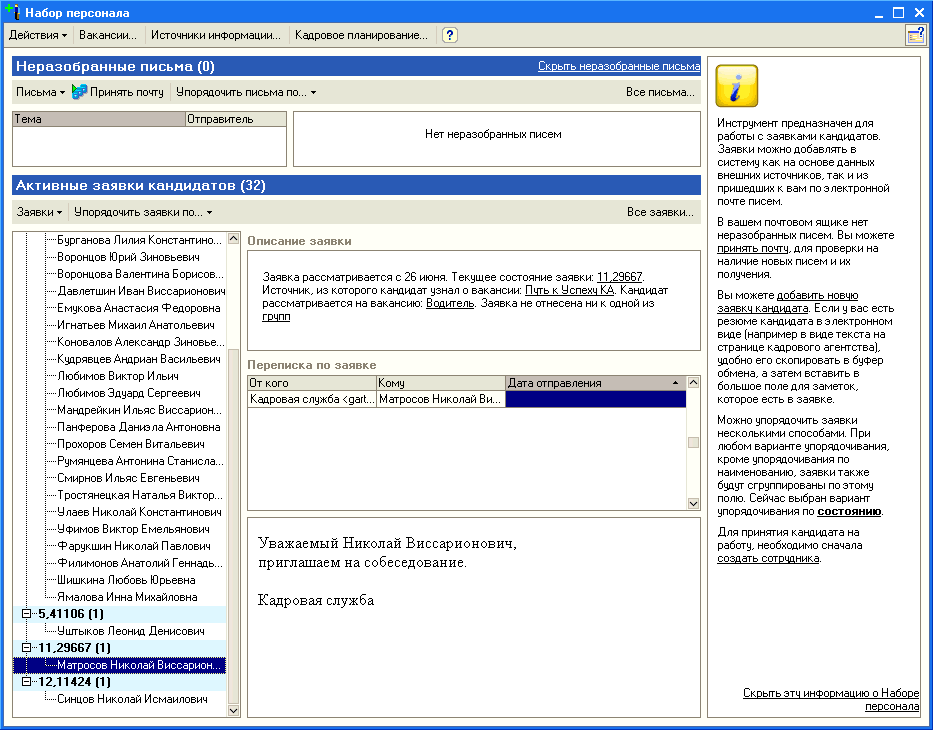Viewport: 933px width, 730px height.
Task: Click the top-right panel info toggle icon
Action: pyautogui.click(x=916, y=35)
